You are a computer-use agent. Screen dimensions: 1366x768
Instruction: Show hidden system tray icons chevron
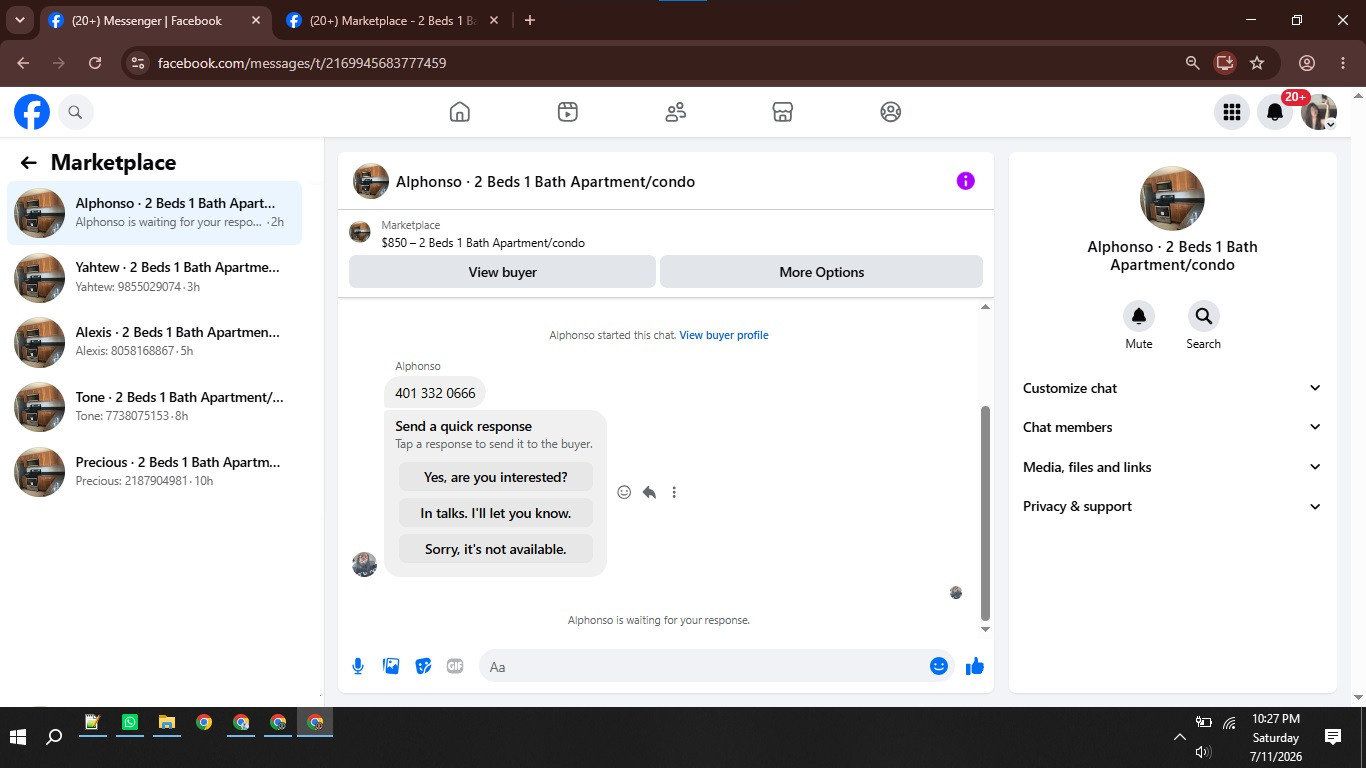click(x=1180, y=737)
